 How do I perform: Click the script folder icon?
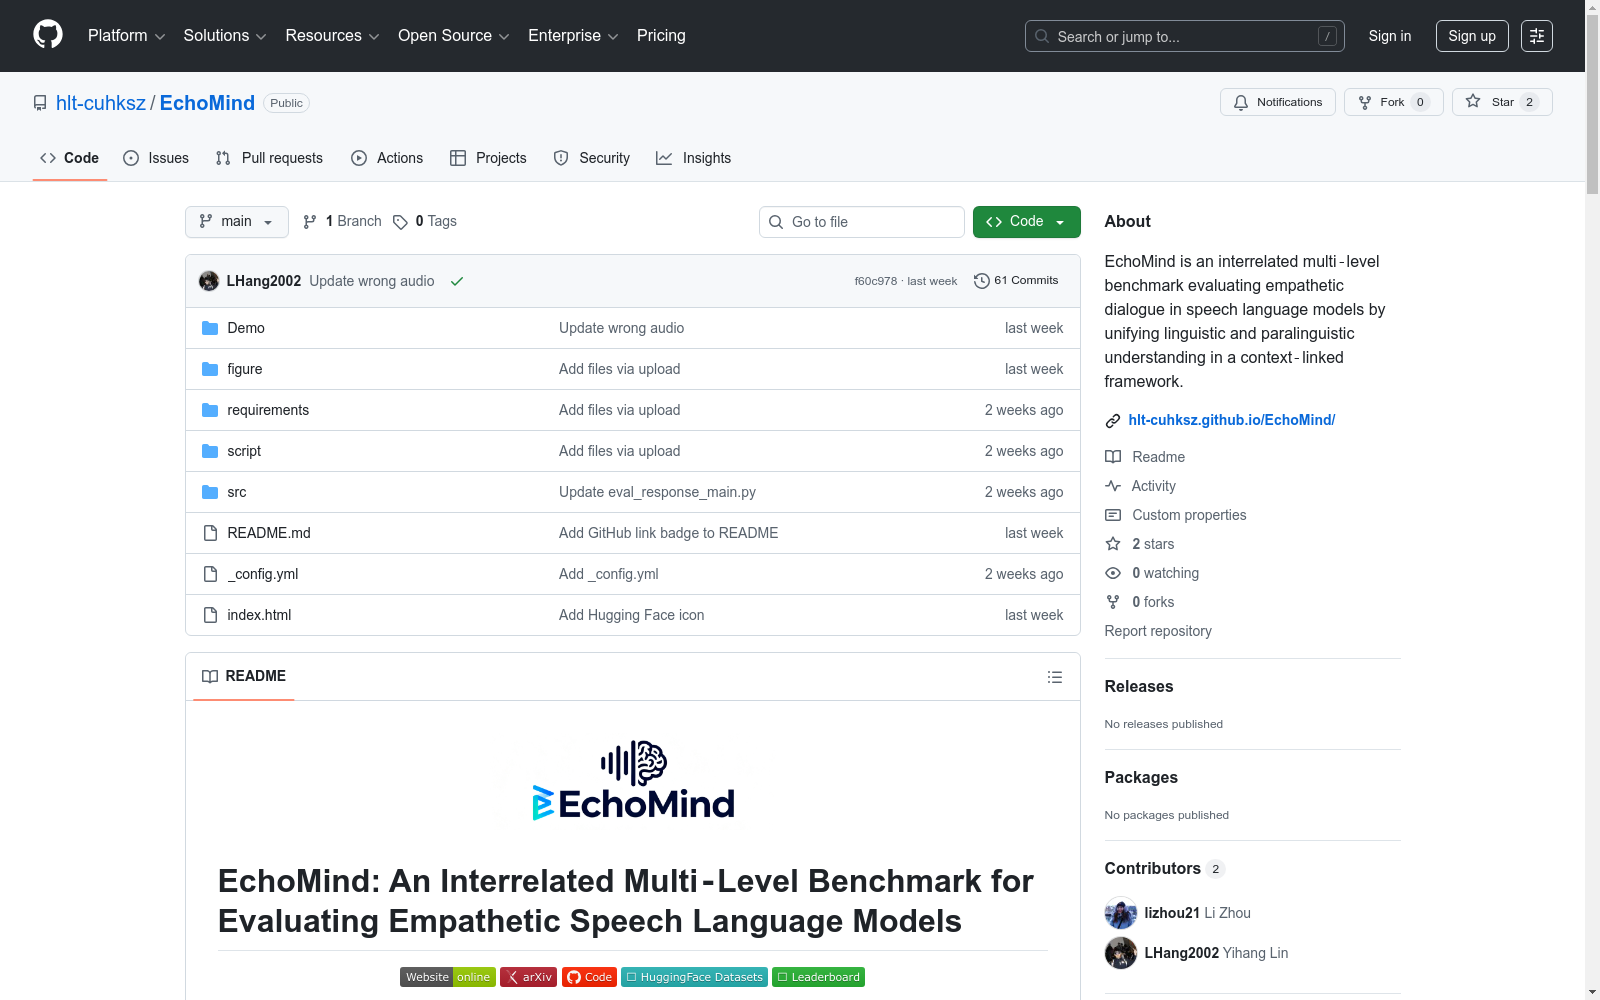[x=210, y=451]
